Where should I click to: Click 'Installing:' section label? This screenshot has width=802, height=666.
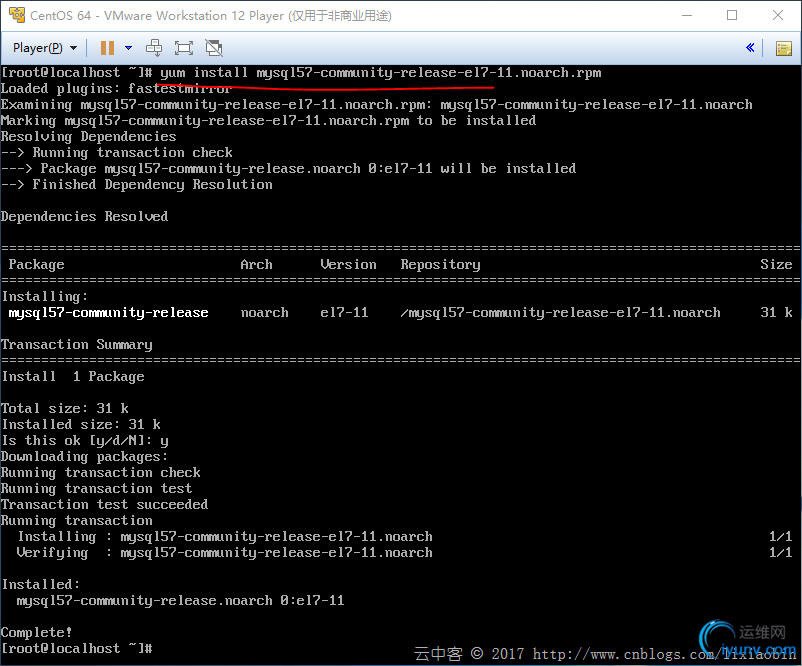[44, 297]
